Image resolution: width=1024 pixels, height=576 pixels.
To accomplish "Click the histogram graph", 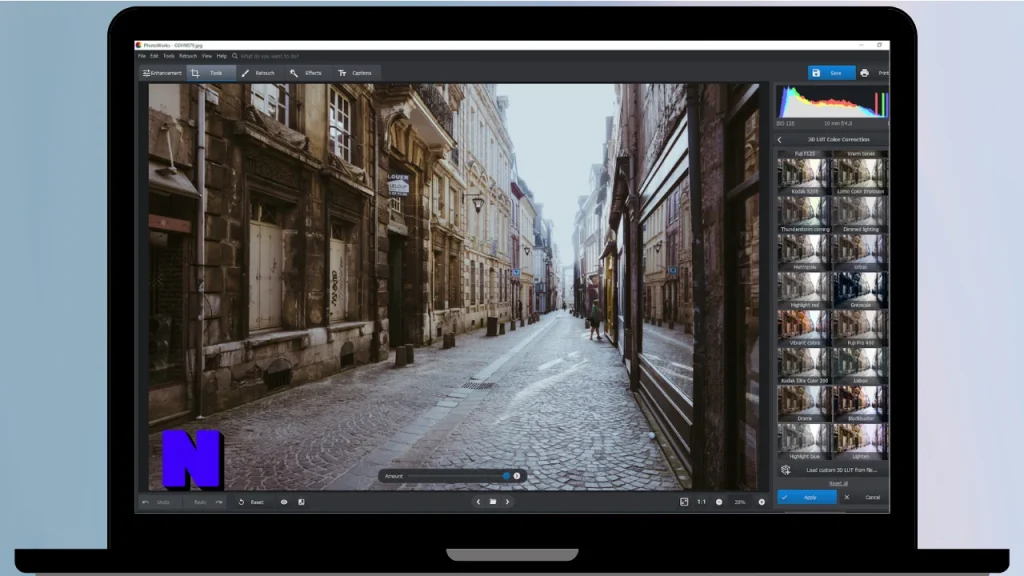I will pos(832,102).
